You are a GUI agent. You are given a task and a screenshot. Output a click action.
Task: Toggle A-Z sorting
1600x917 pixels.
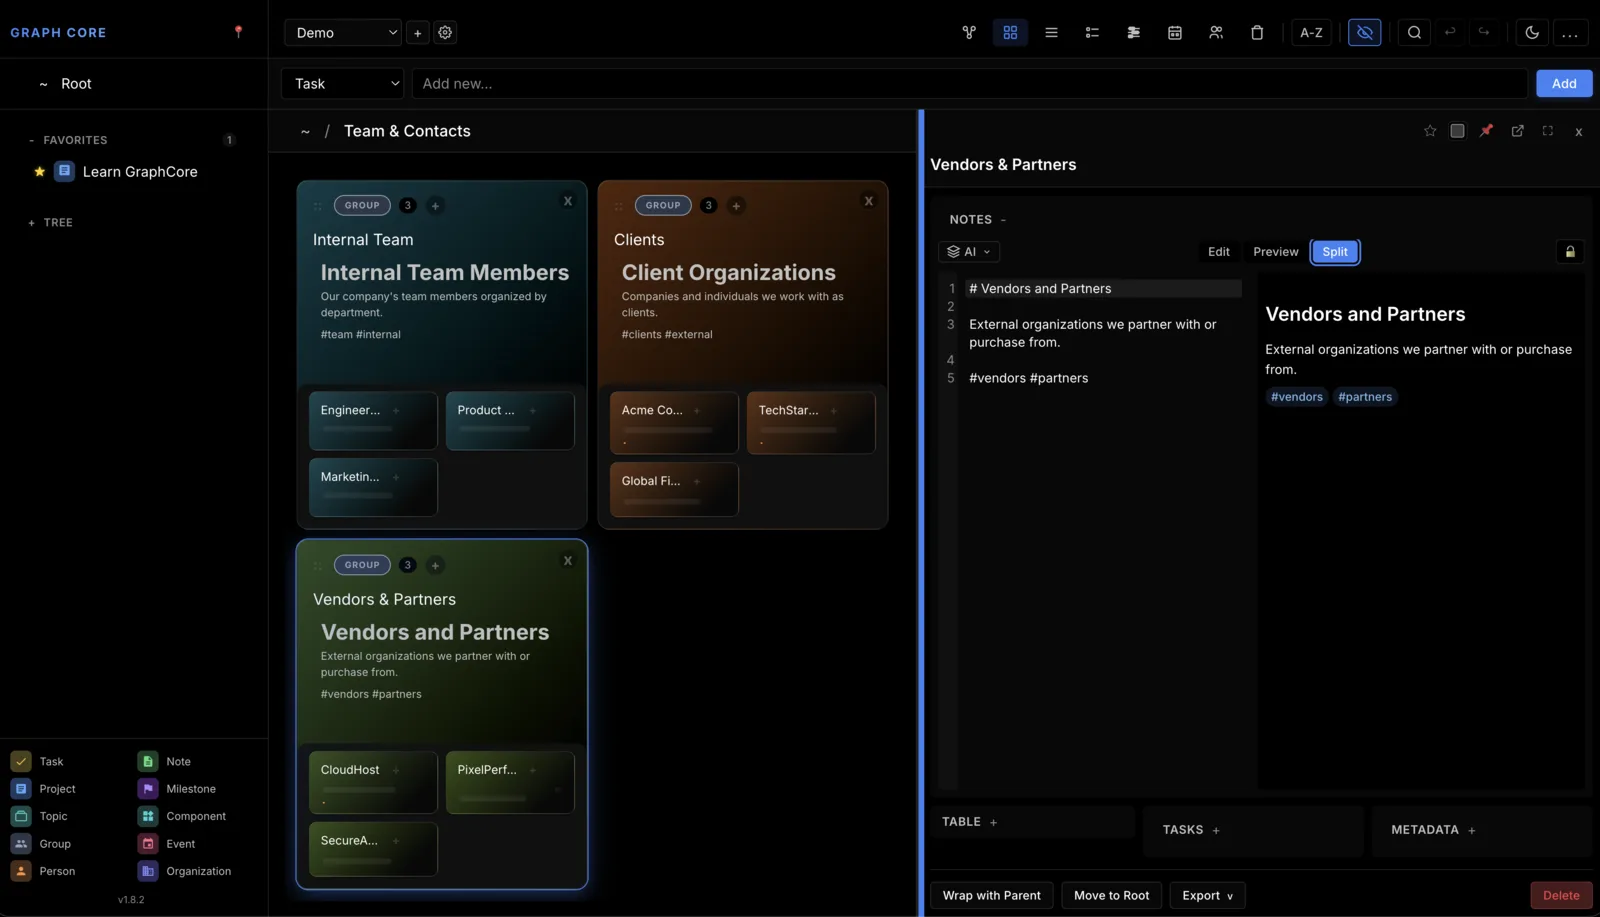(x=1311, y=32)
